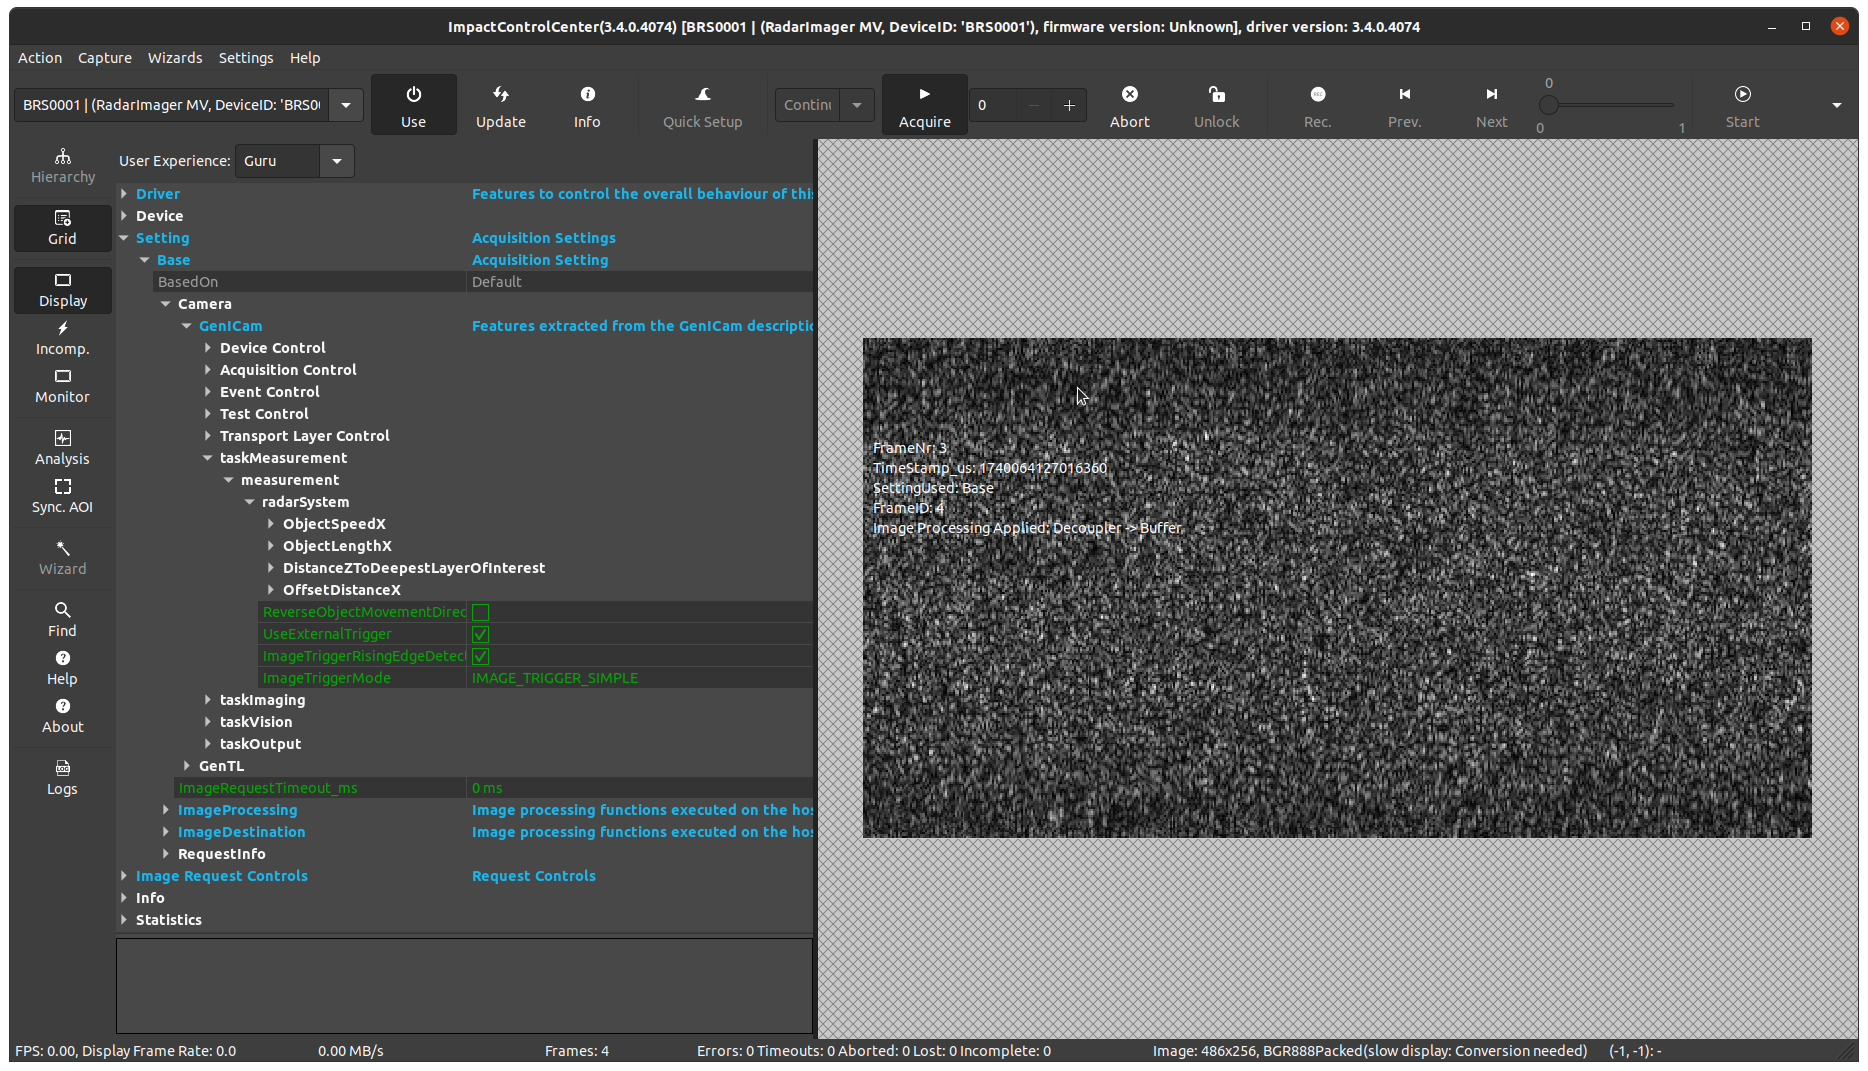The width and height of the screenshot is (1868, 1071).
Task: Open the Analysis panel icon
Action: click(x=63, y=438)
